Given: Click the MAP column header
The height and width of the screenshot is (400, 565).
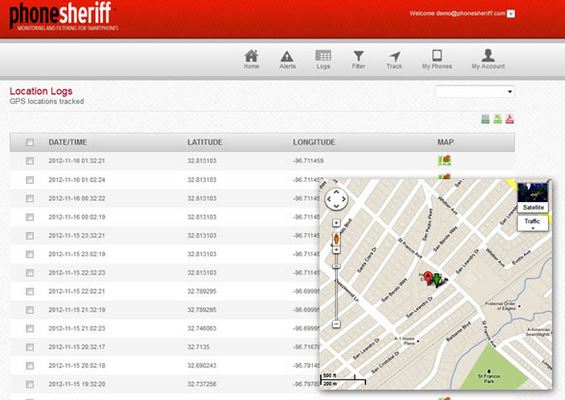Looking at the screenshot, I should pyautogui.click(x=445, y=142).
